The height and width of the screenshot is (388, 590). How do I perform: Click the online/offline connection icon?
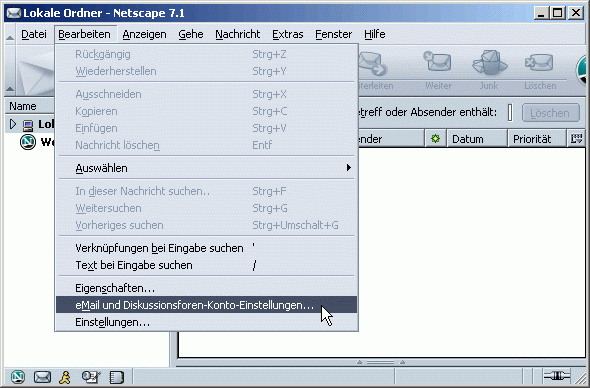557,376
